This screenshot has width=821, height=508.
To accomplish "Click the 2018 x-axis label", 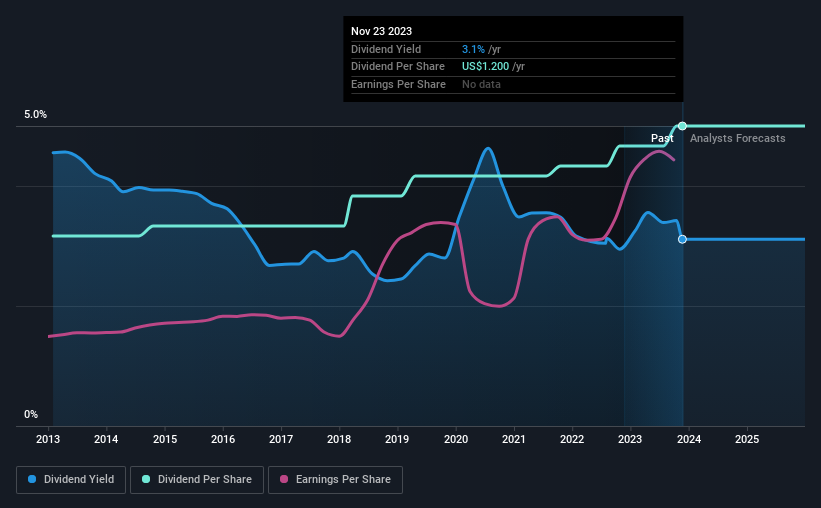I will pyautogui.click(x=339, y=439).
